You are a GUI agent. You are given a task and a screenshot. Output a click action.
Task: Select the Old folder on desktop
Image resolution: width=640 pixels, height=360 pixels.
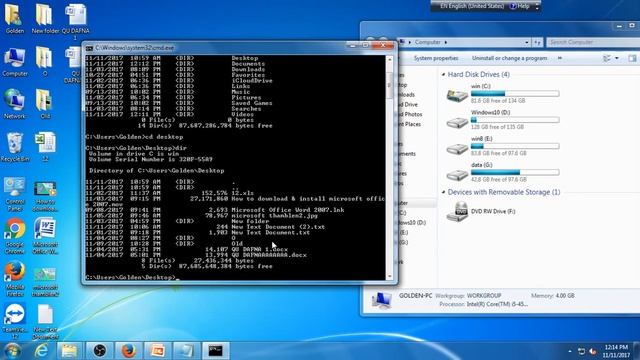point(44,104)
